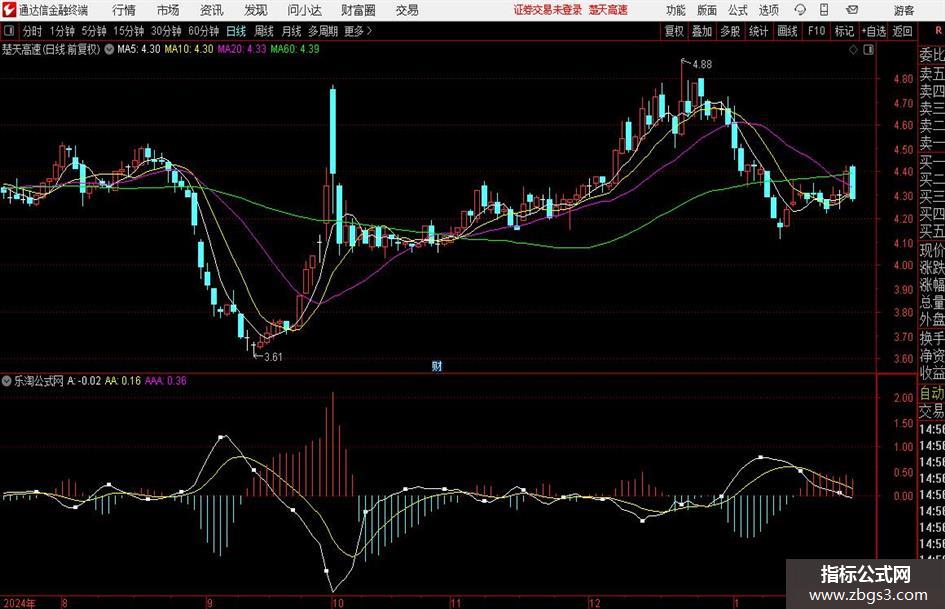The height and width of the screenshot is (609, 945).
Task: Open the mobile phone icon
Action: point(824,10)
